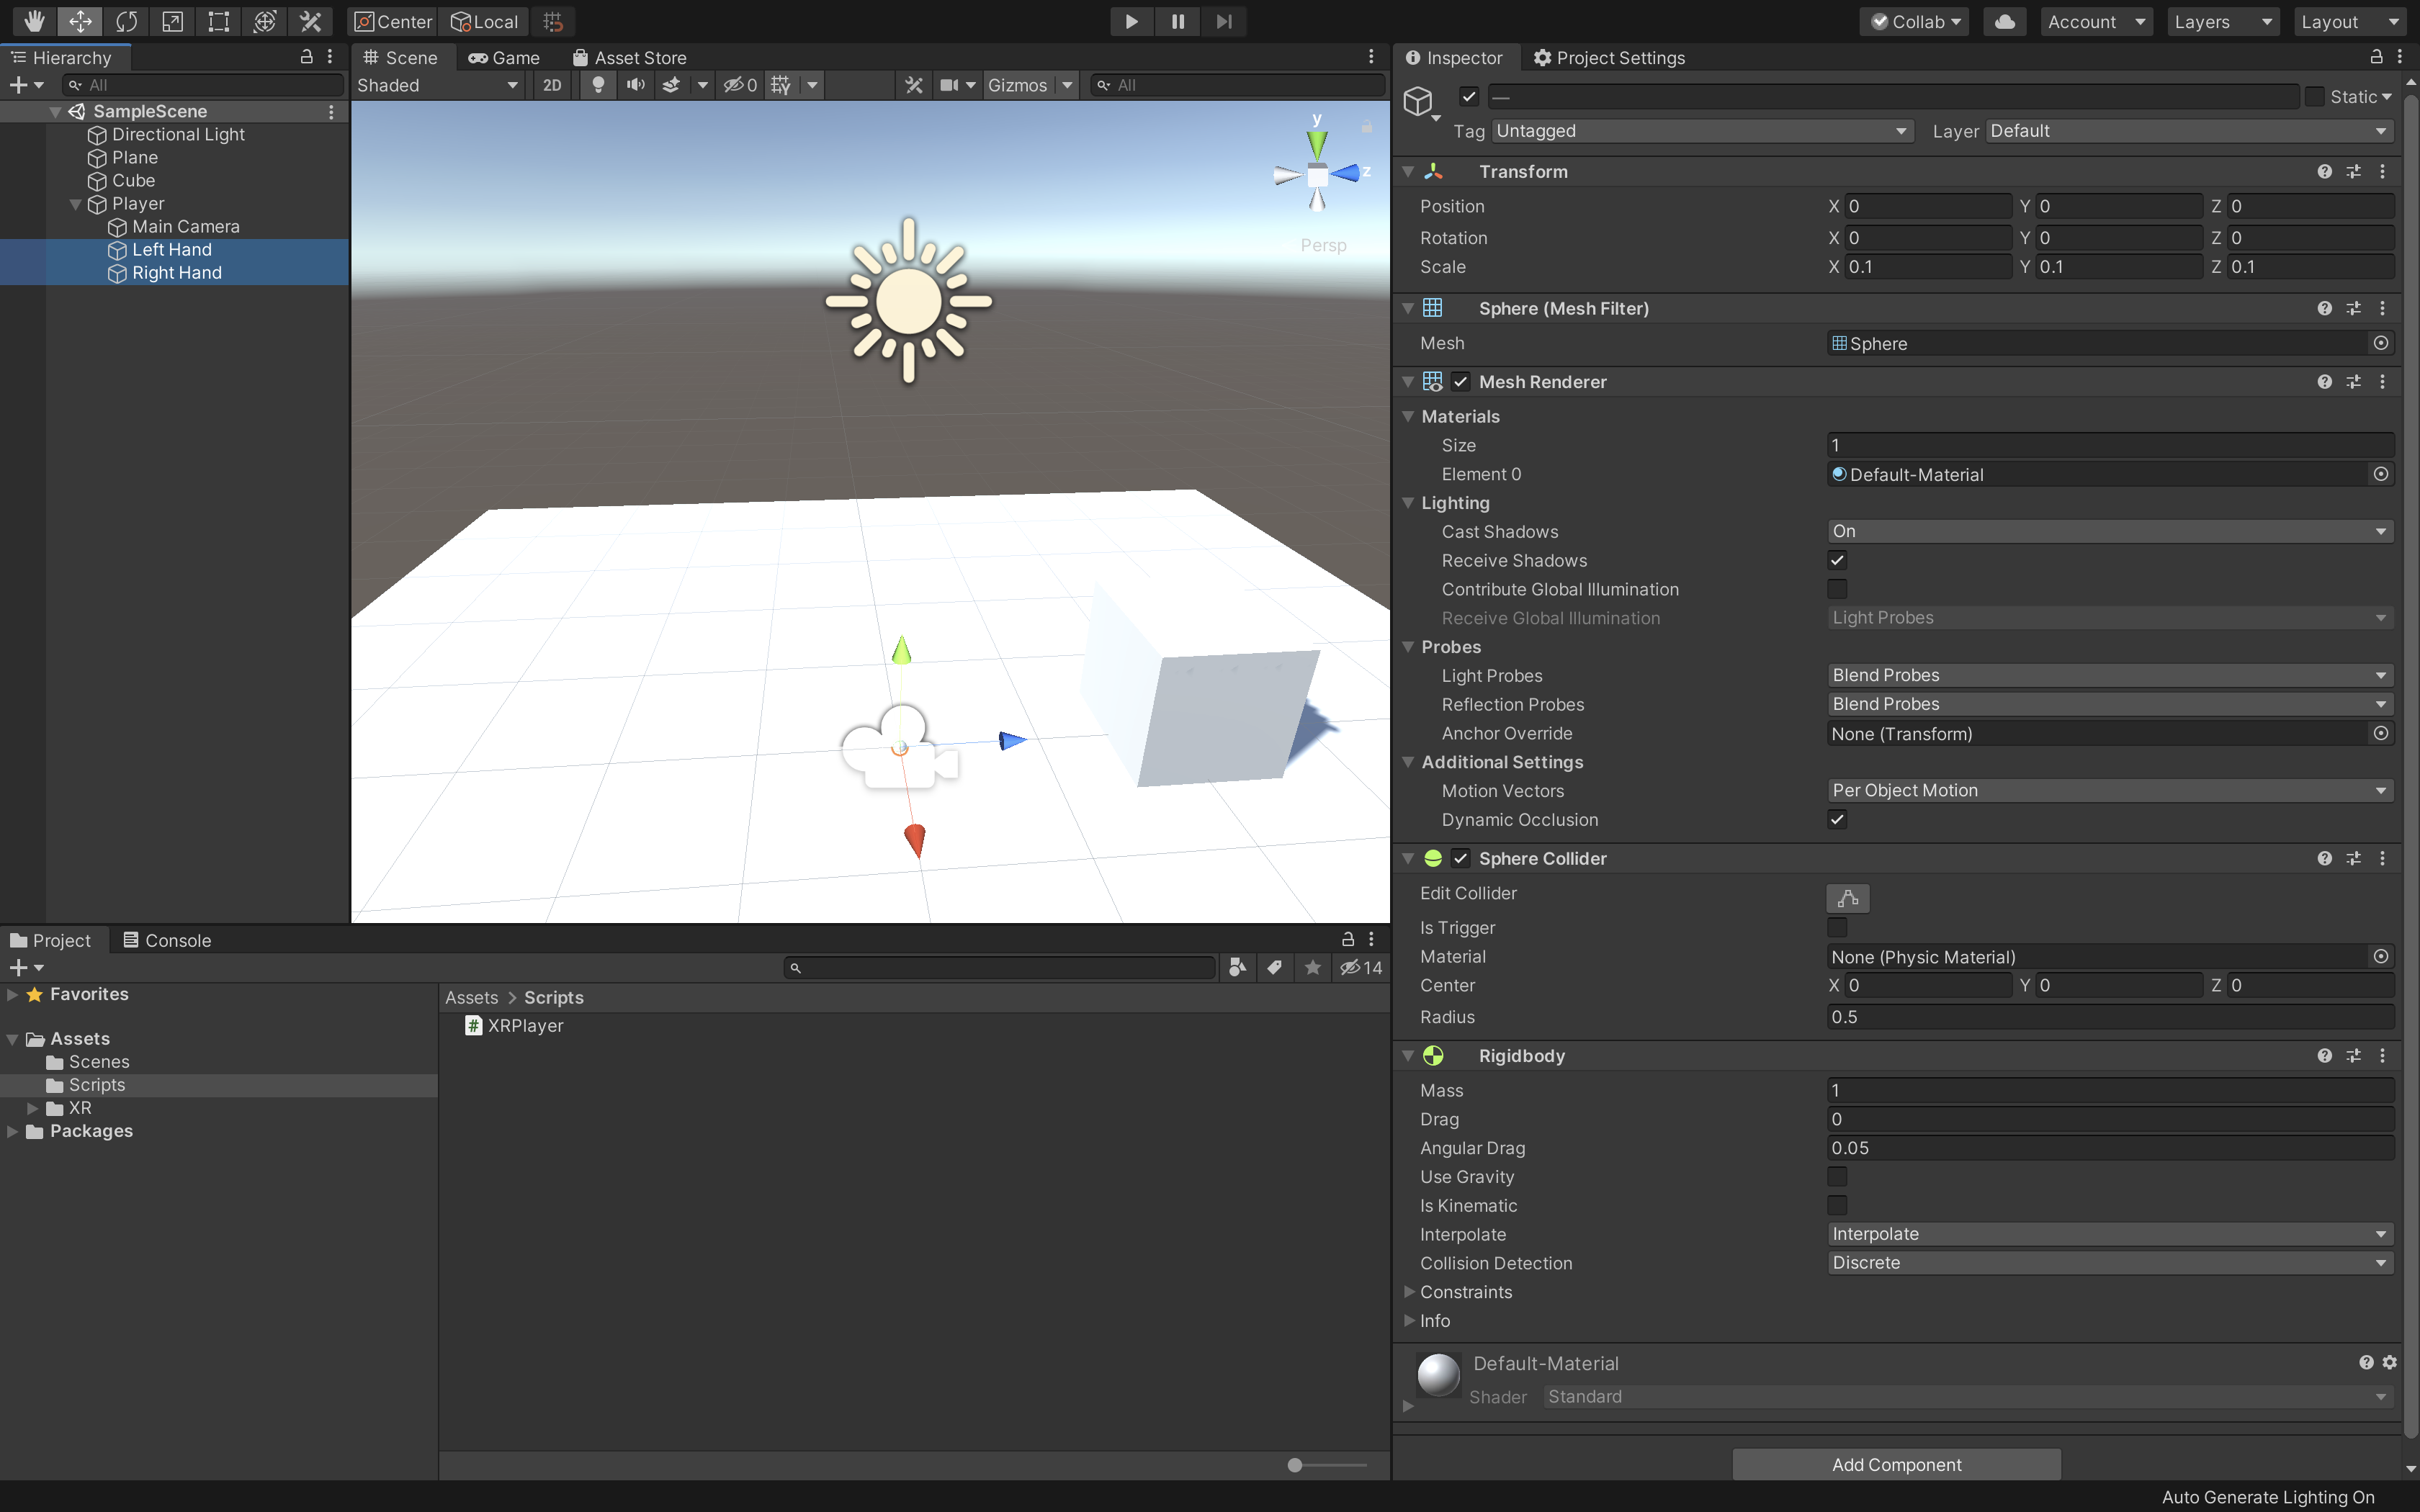Viewport: 2420px width, 1512px height.
Task: Enable Use Gravity checkbox
Action: click(x=1837, y=1176)
